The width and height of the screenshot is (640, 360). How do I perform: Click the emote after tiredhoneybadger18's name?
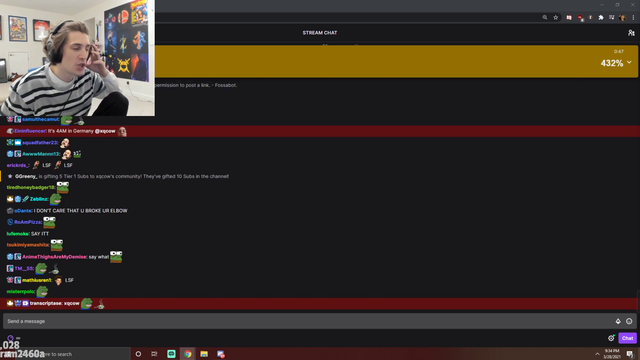tap(62, 187)
